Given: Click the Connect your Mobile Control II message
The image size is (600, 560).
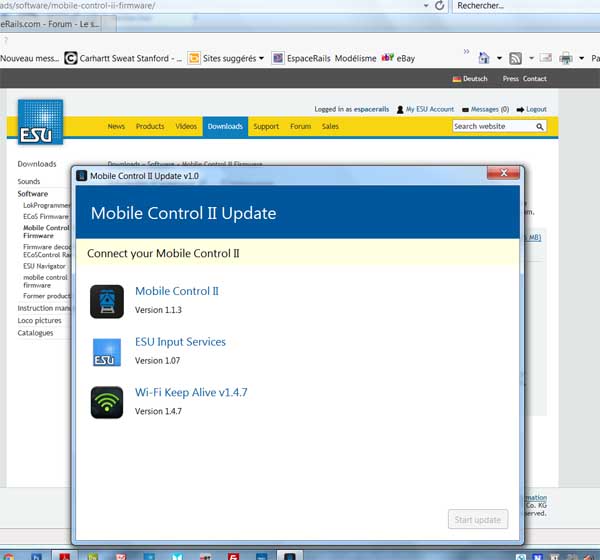Looking at the screenshot, I should click(x=163, y=253).
